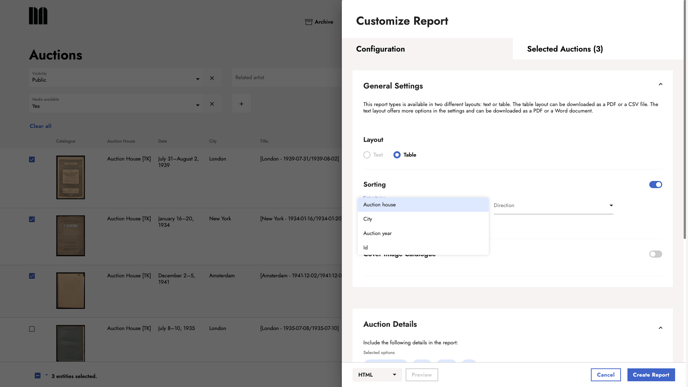Screen dimensions: 688x387
Task: Click the Cancel button
Action: (x=606, y=375)
